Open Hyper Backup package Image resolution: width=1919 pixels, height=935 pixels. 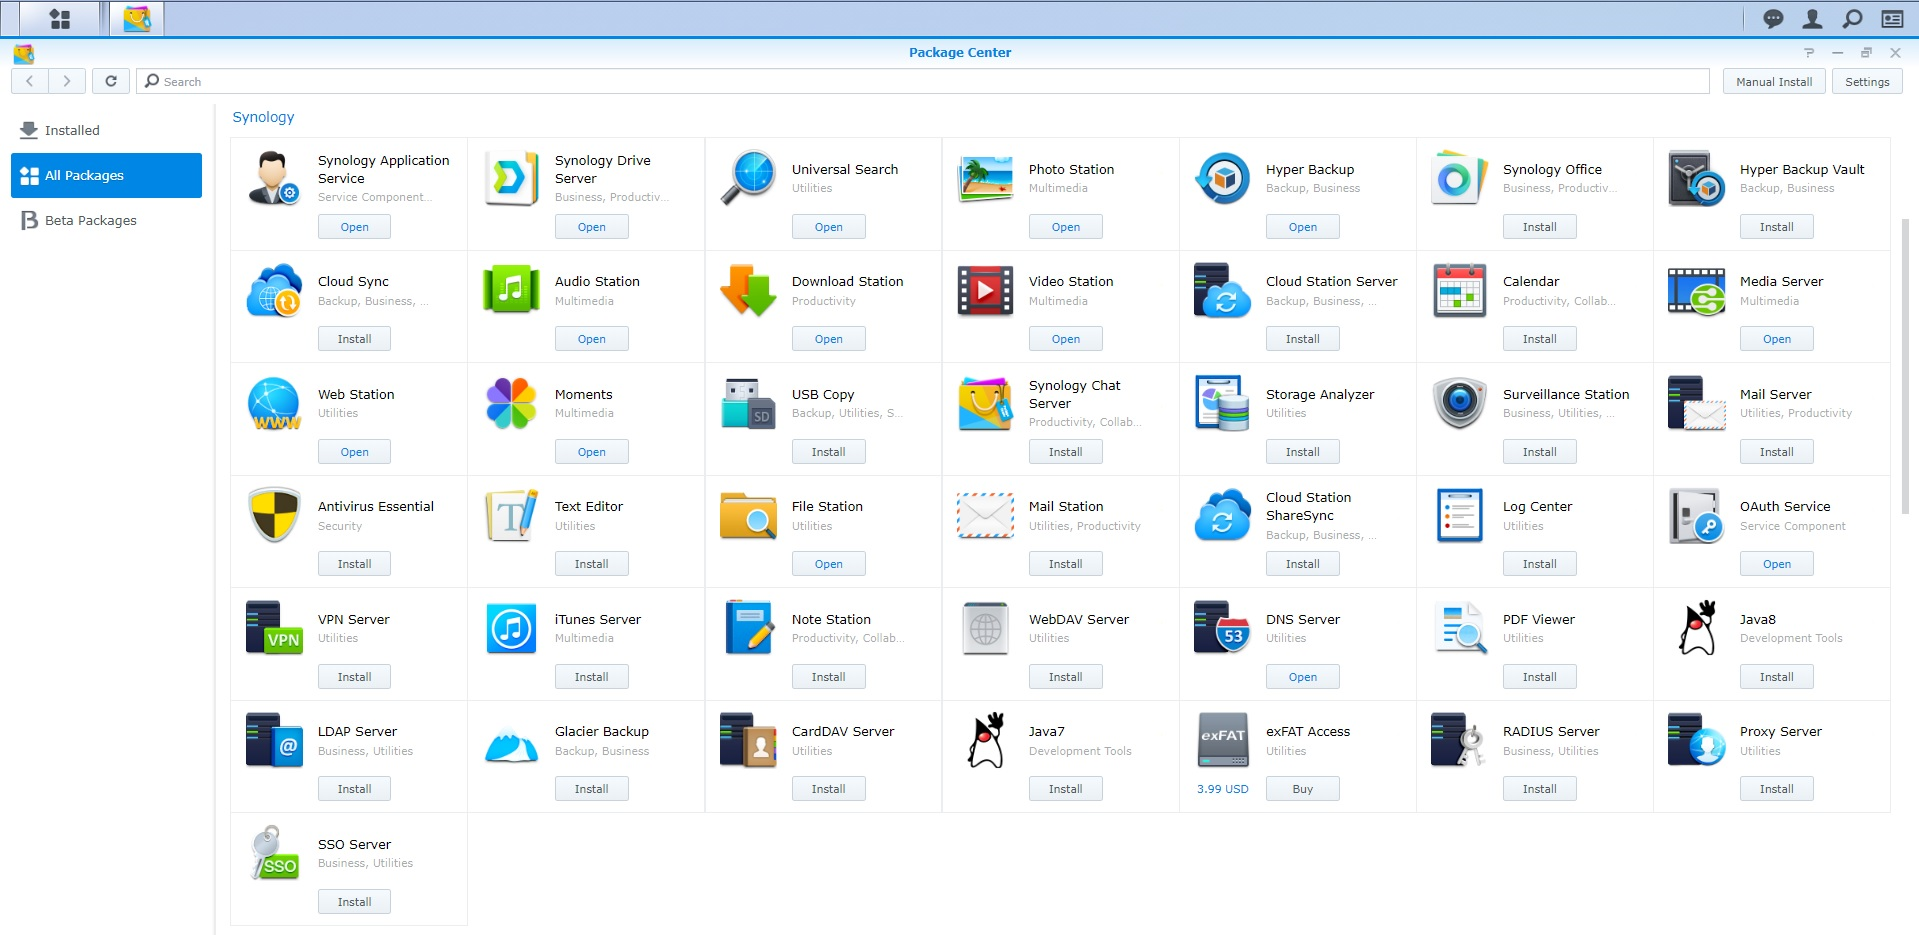coord(1303,227)
